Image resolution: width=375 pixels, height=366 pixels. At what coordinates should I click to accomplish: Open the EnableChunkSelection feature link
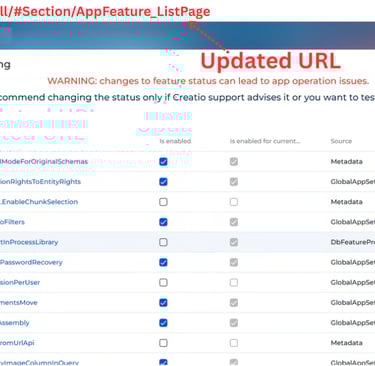coord(39,202)
